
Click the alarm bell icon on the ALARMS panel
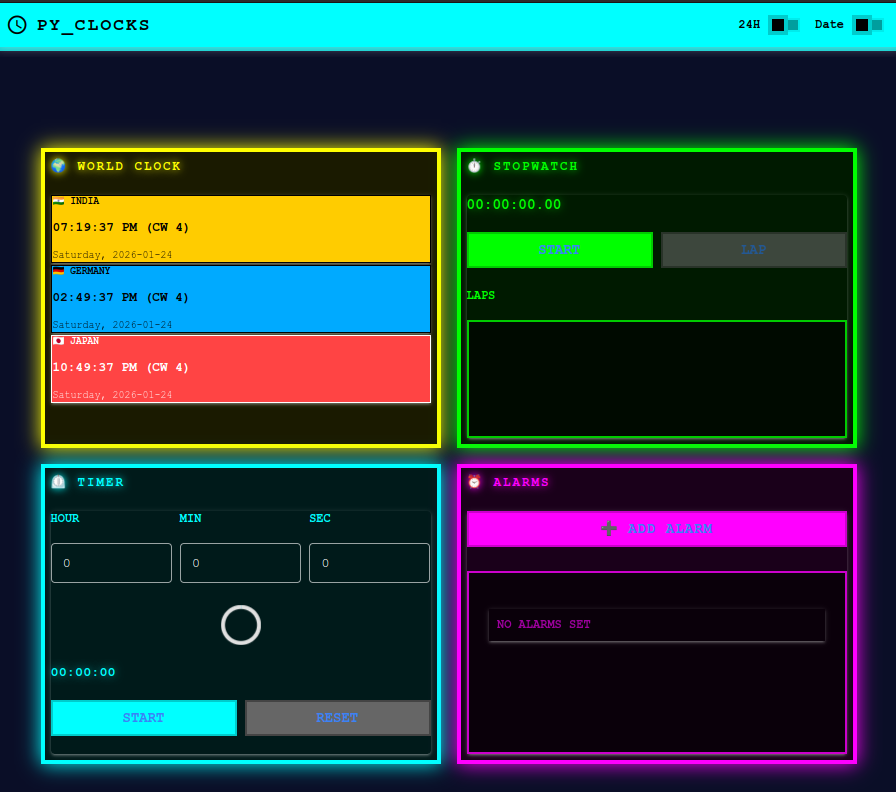[474, 482]
